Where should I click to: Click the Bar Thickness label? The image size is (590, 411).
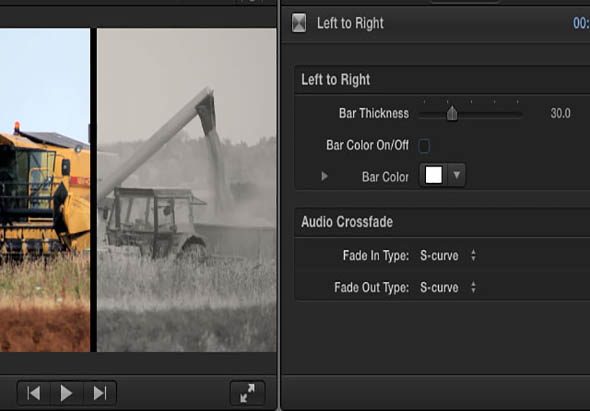coord(374,113)
